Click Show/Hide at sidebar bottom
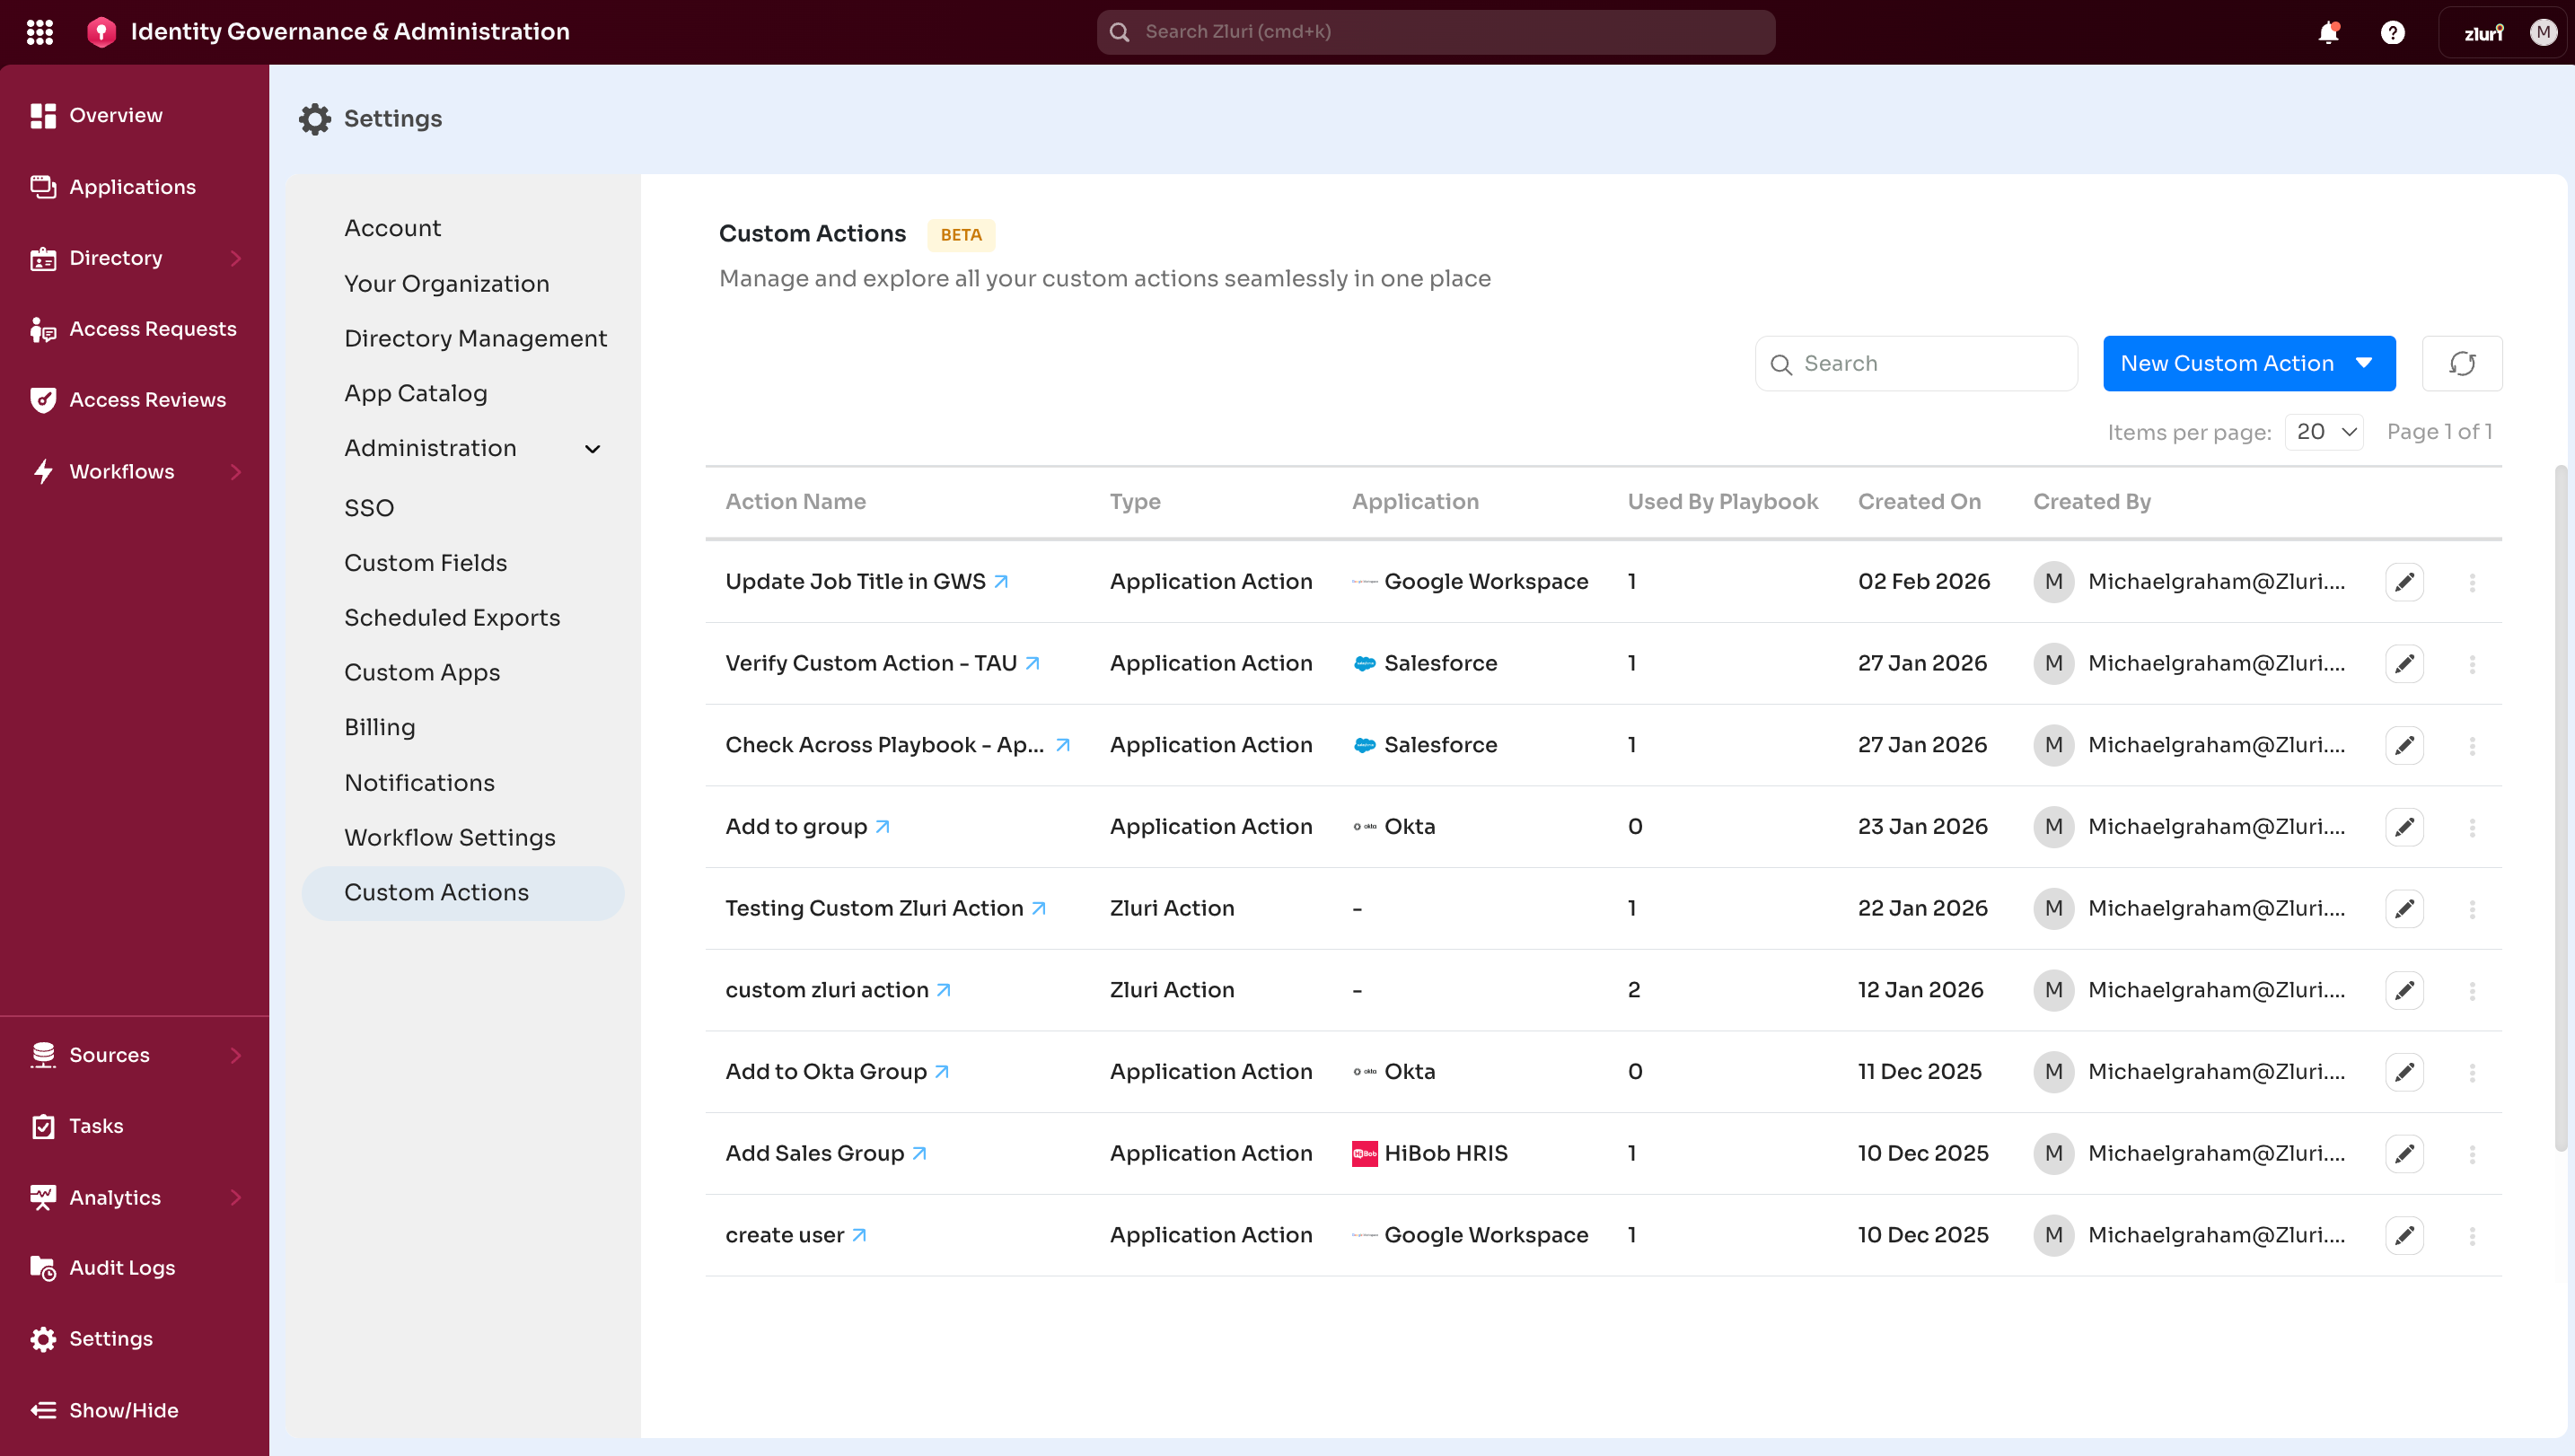 123,1410
